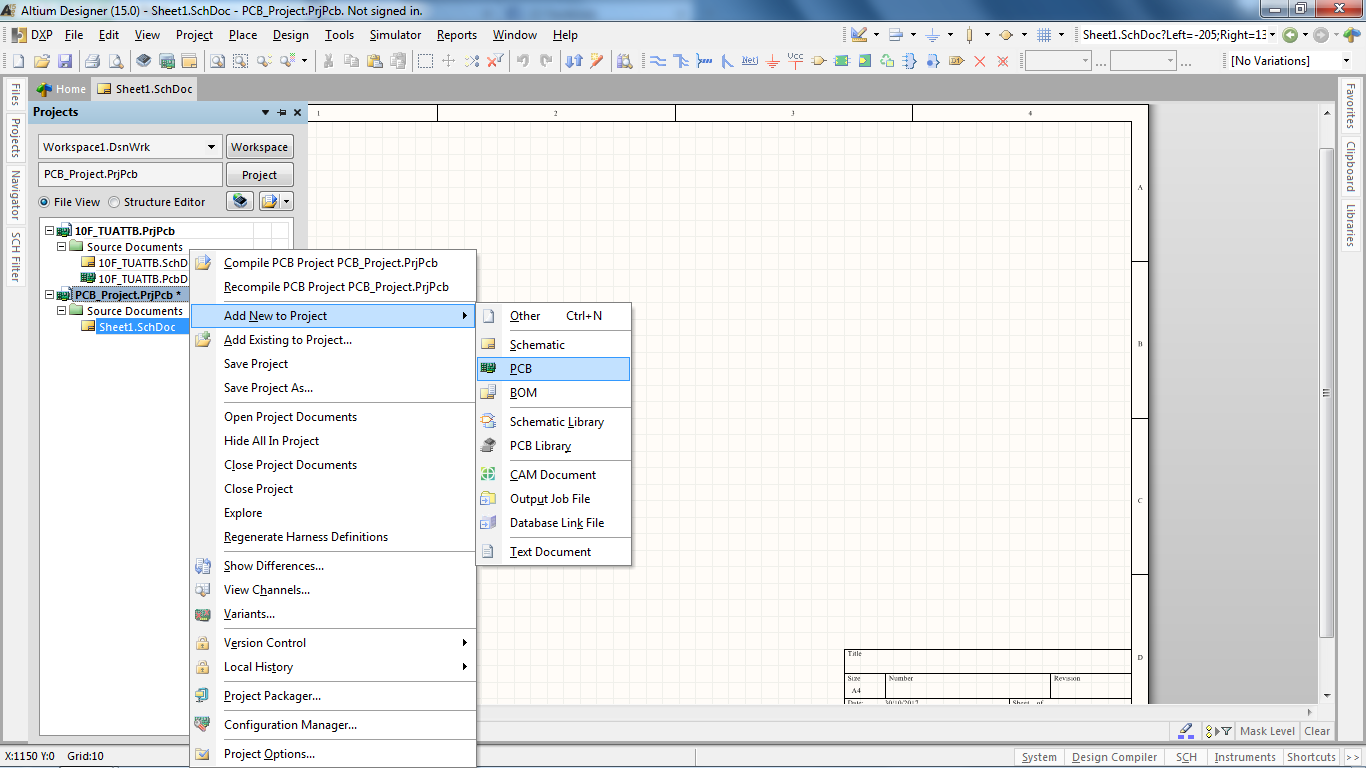The height and width of the screenshot is (768, 1366).
Task: Click the print toolbar icon
Action: pyautogui.click(x=92, y=61)
